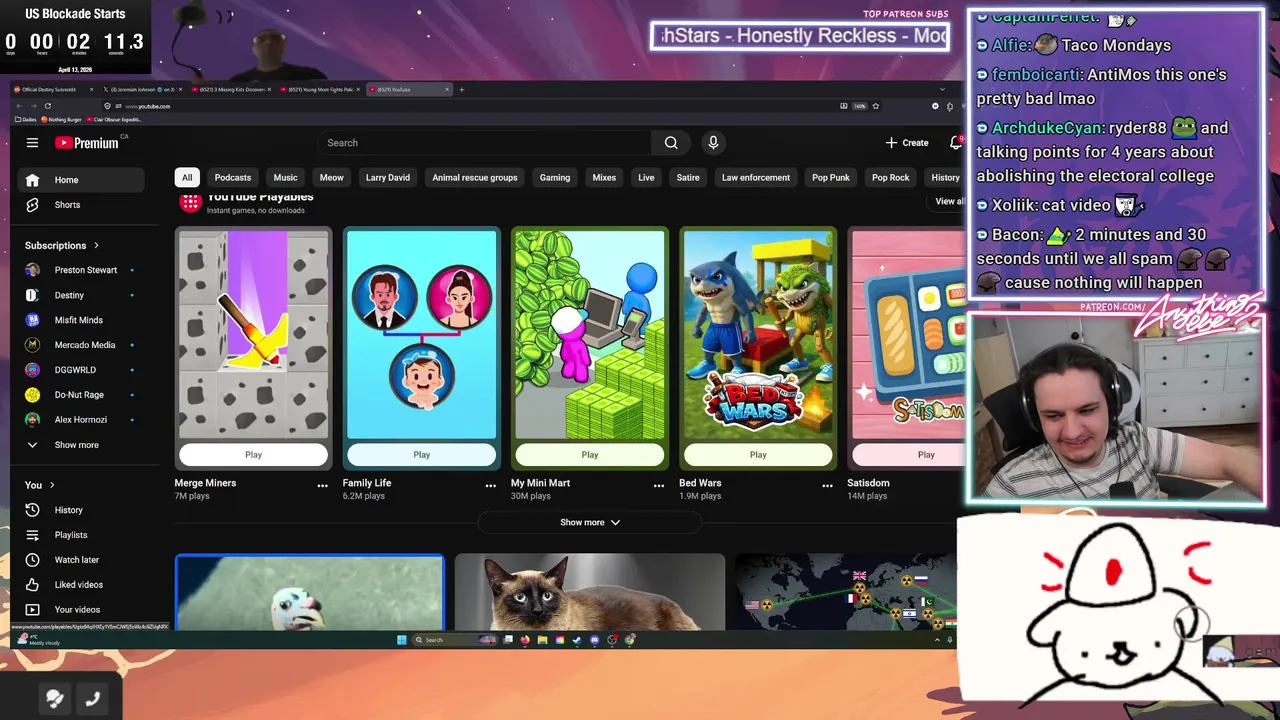
Task: Open Discord from the taskbar
Action: 594,640
